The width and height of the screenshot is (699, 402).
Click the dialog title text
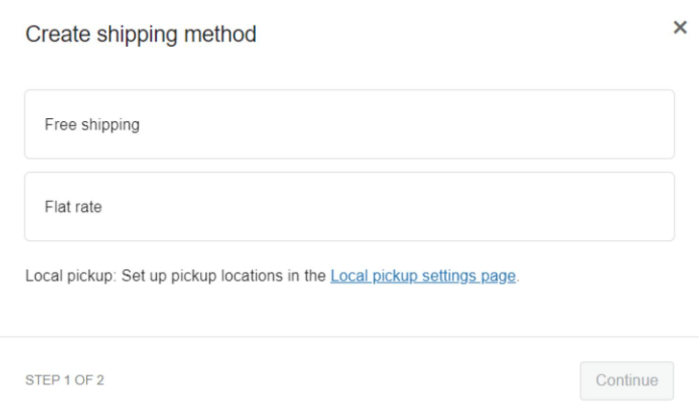coord(141,35)
